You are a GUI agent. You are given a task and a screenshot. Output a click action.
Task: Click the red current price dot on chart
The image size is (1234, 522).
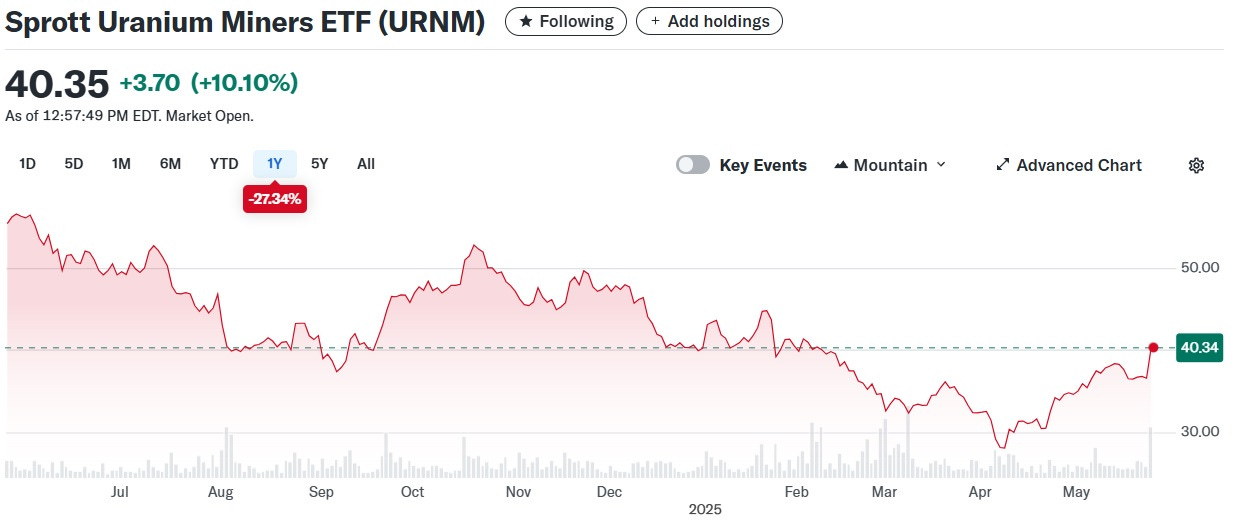point(1153,348)
